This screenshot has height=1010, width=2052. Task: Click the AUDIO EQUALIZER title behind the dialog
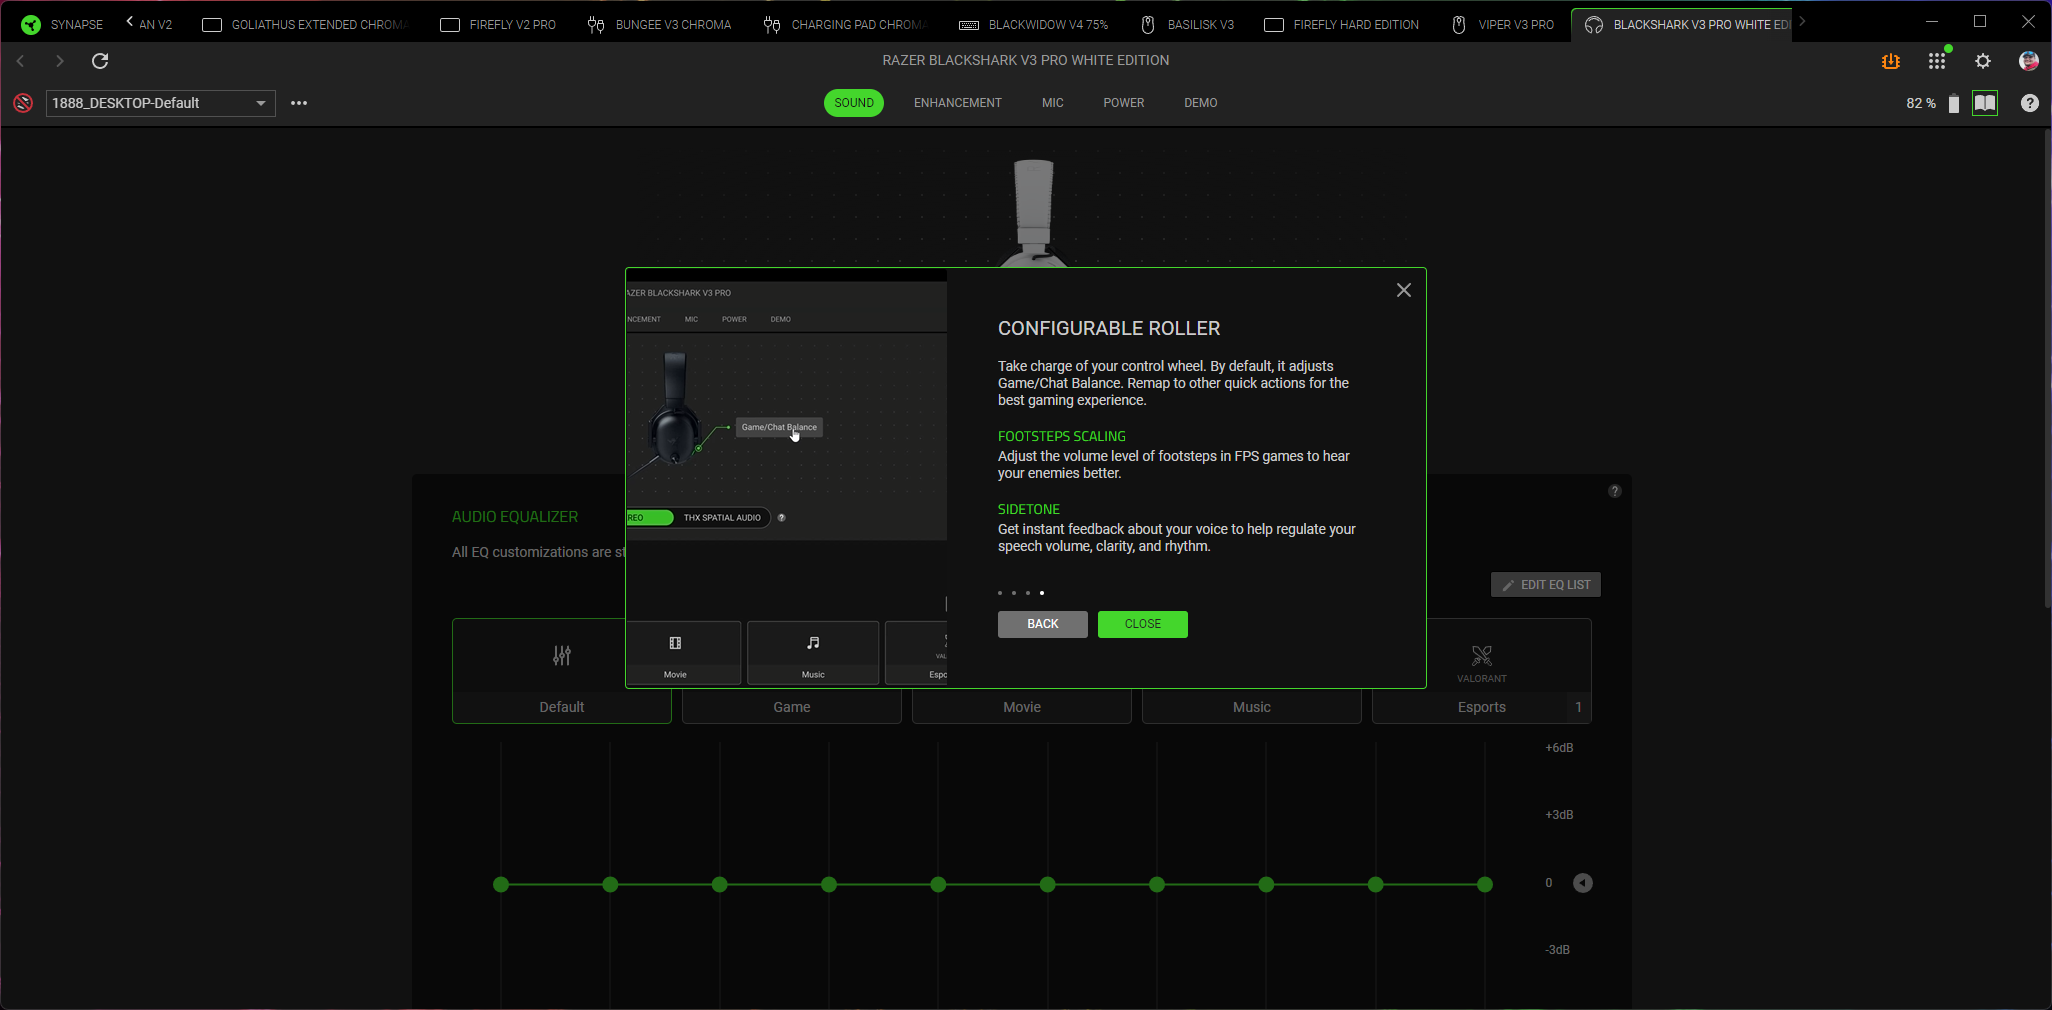pyautogui.click(x=515, y=517)
